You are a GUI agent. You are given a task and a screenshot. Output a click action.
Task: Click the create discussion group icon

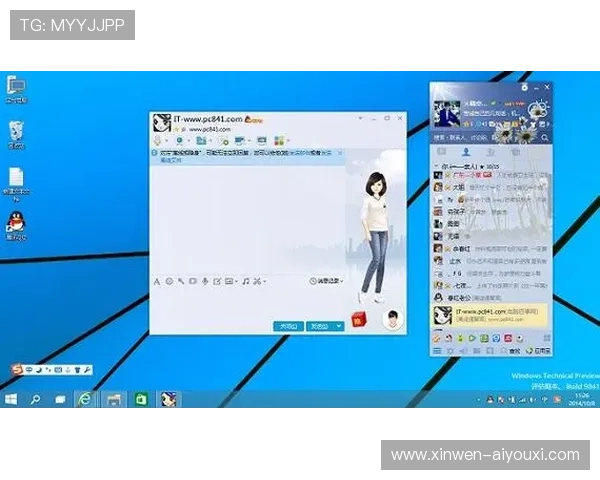(x=224, y=141)
